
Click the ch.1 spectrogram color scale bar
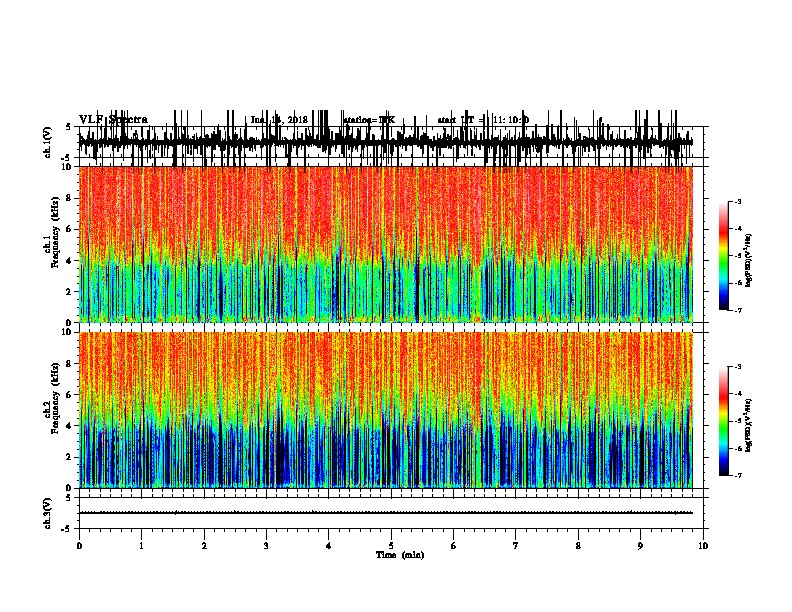coord(723,256)
